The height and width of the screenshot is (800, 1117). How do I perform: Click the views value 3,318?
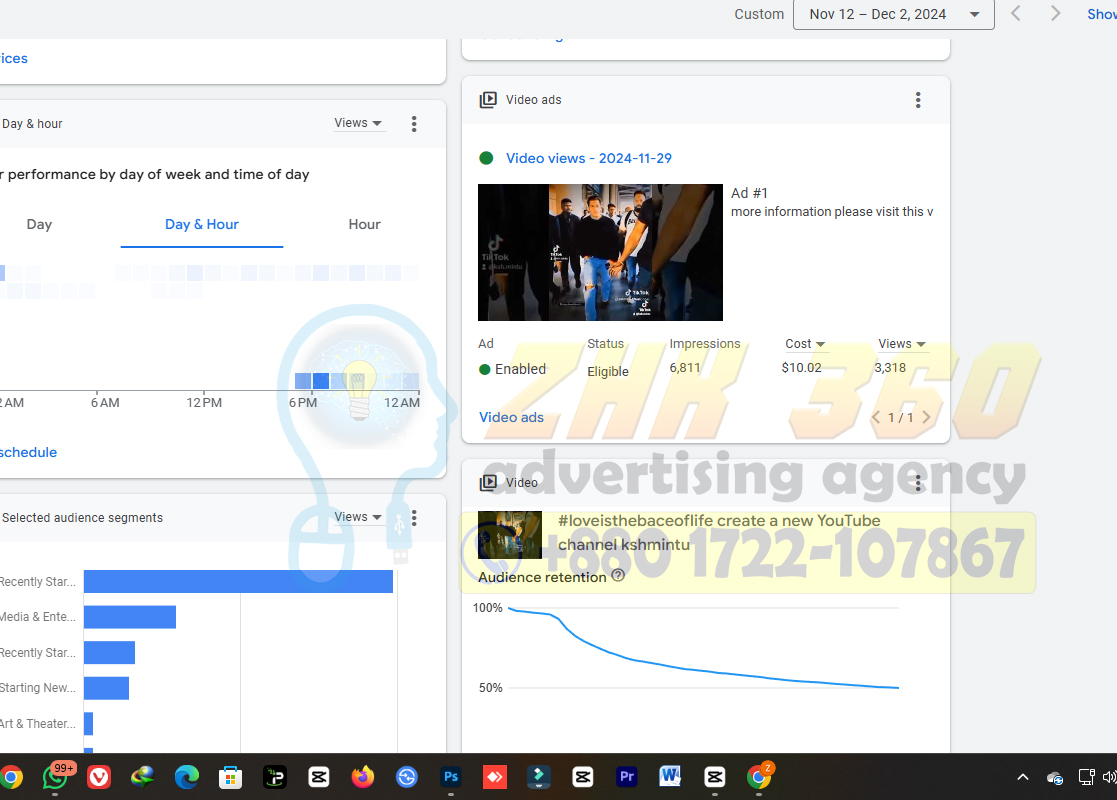[x=890, y=368]
